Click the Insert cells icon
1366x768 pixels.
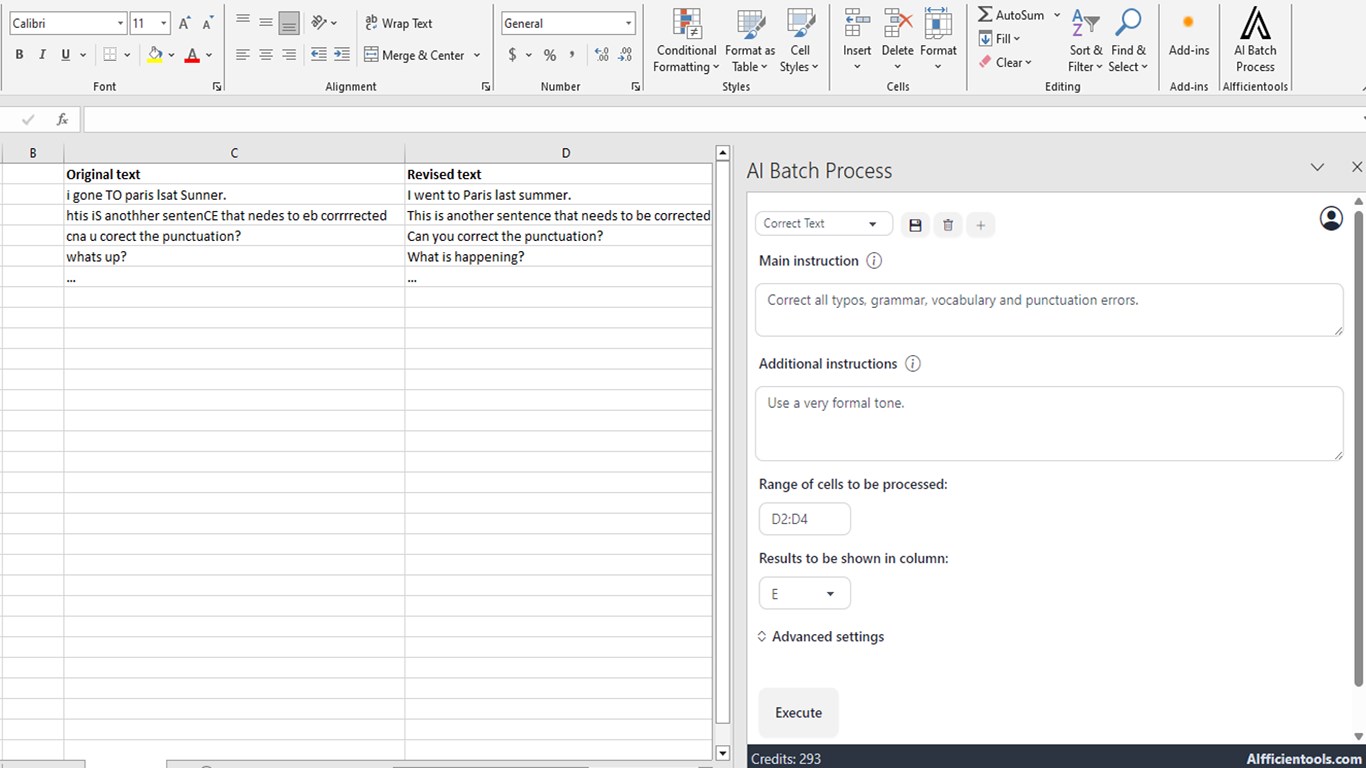click(857, 40)
